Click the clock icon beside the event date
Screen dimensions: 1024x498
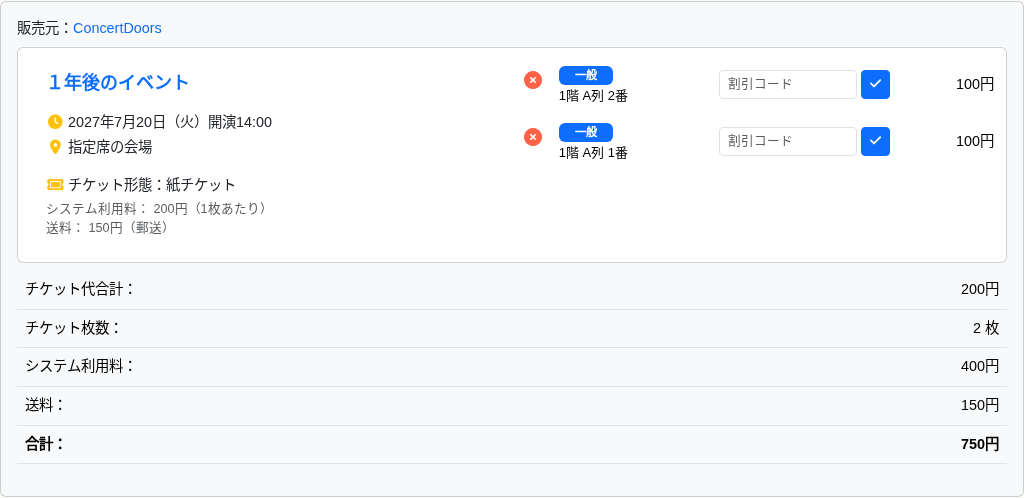(55, 122)
